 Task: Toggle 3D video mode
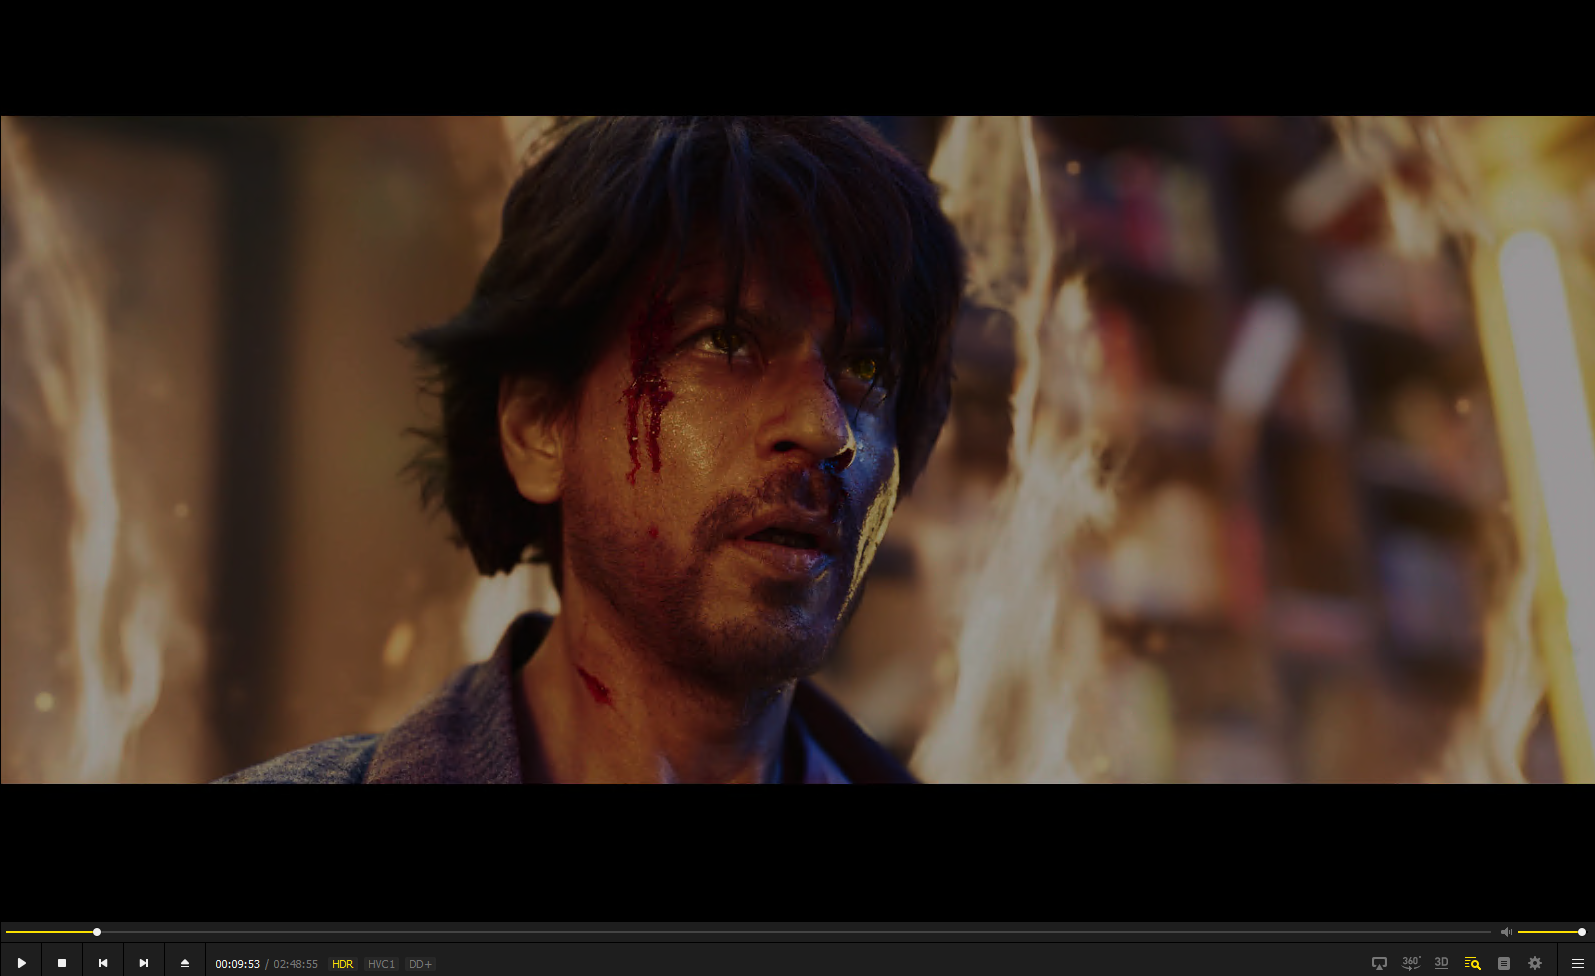[1441, 963]
